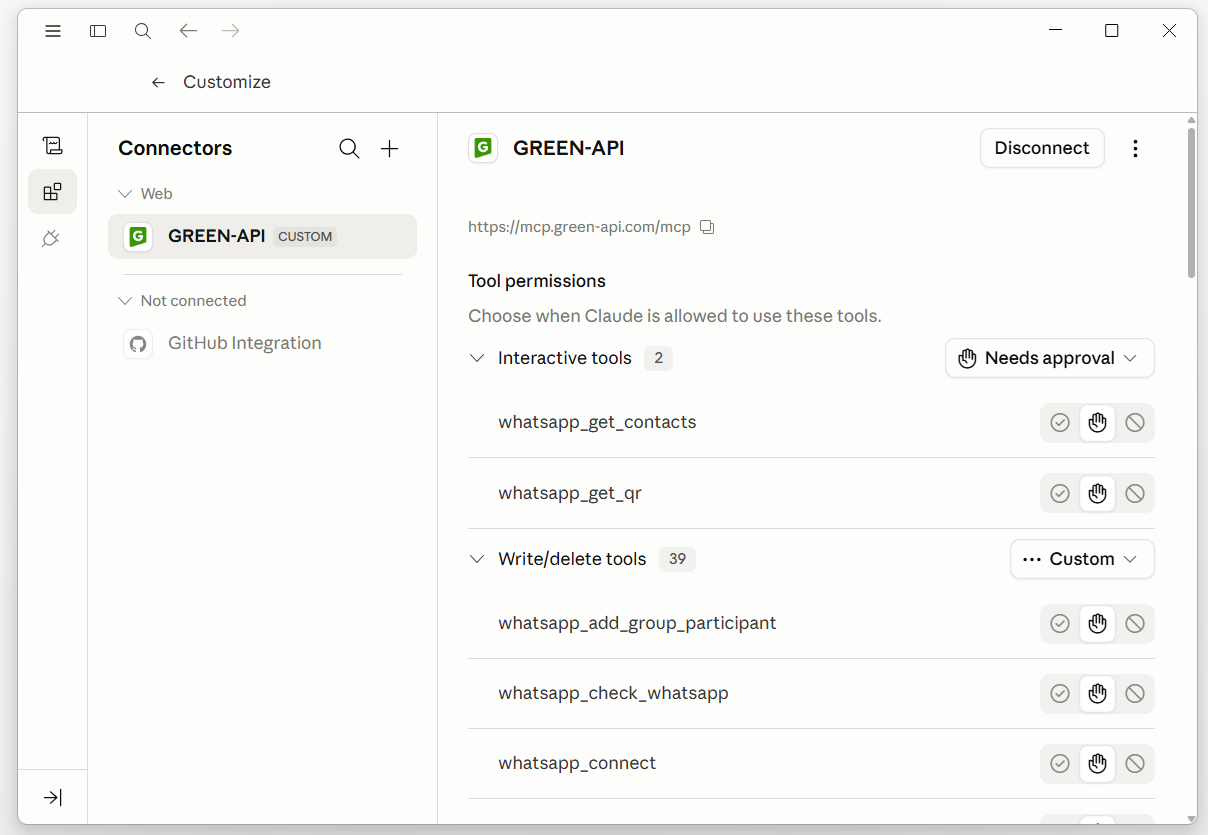Always allow whatsapp_check_whatsapp

(x=1060, y=694)
